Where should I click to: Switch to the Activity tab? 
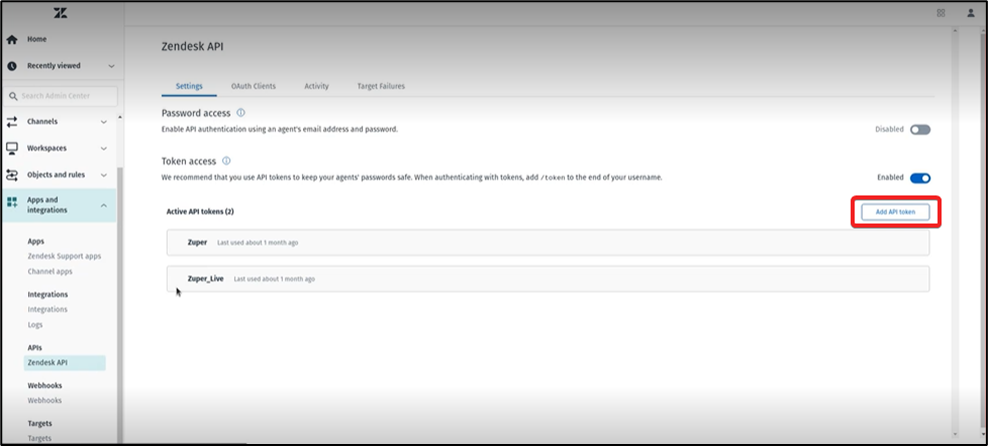(316, 86)
